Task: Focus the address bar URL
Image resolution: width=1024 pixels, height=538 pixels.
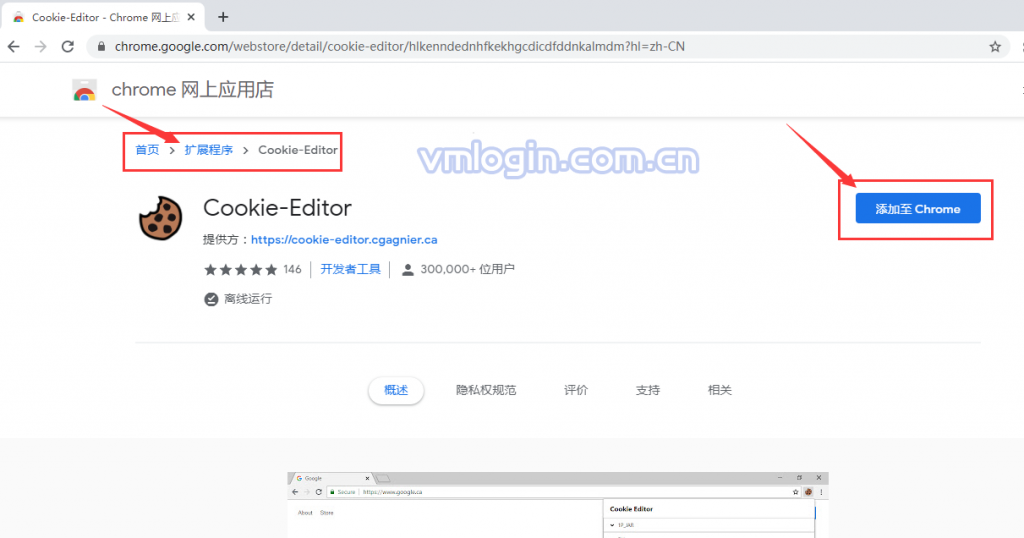Action: [x=400, y=46]
